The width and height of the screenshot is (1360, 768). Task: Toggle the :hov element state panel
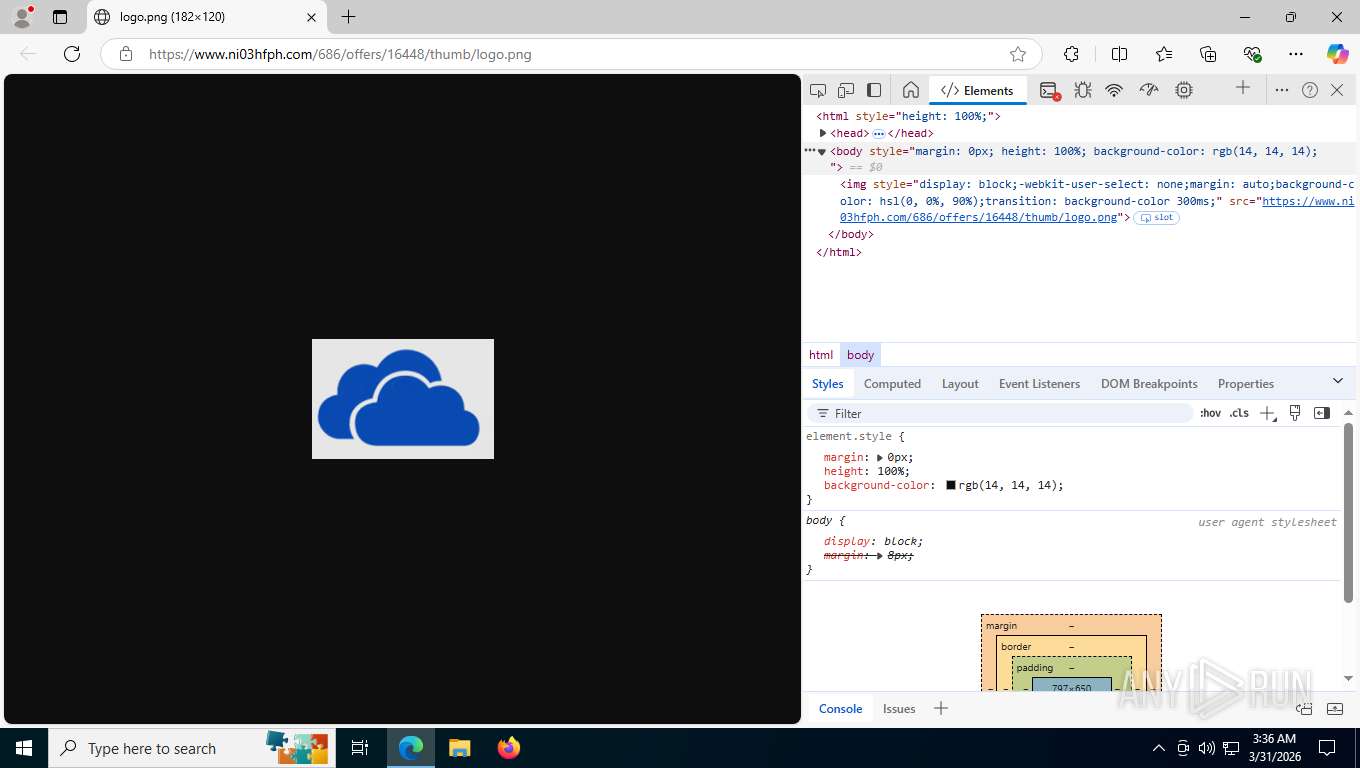pyautogui.click(x=1210, y=413)
